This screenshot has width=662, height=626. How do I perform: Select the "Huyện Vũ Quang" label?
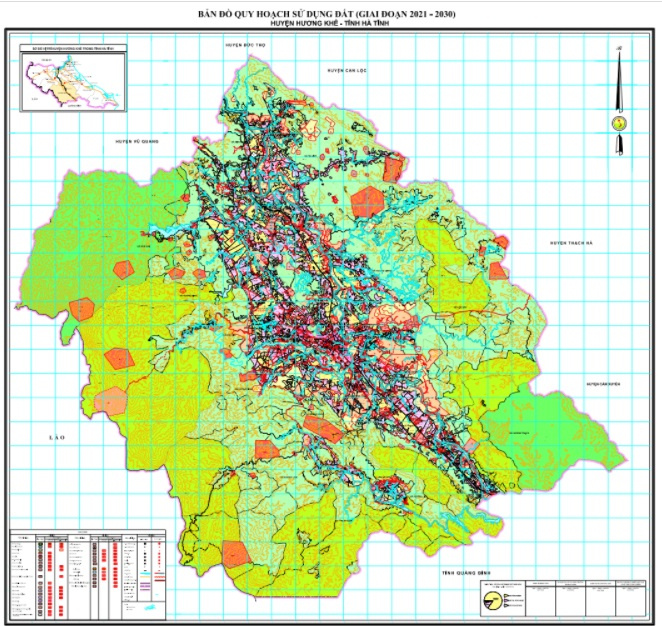pyautogui.click(x=137, y=141)
